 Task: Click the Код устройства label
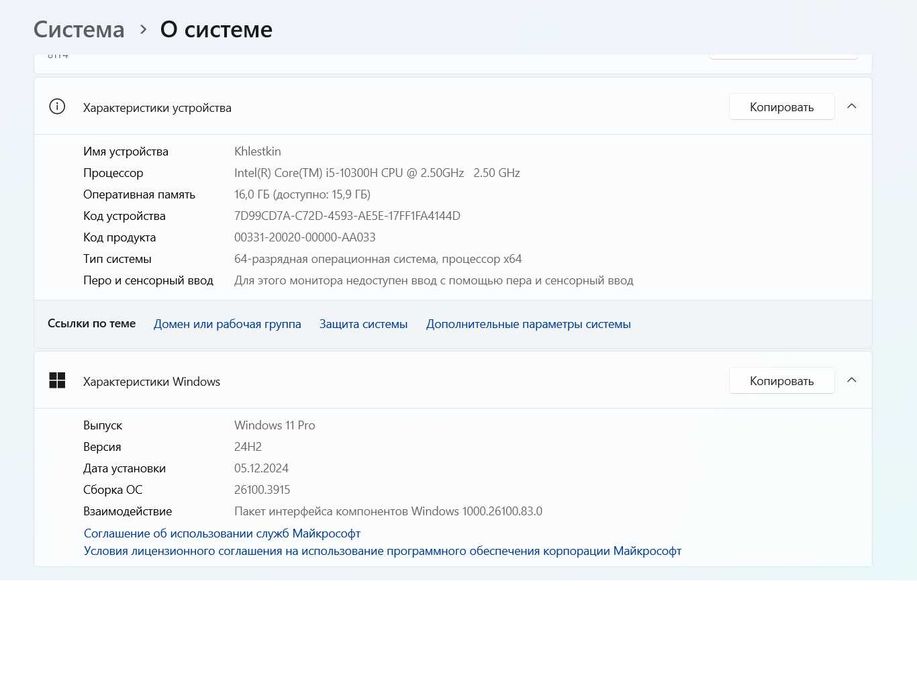click(x=124, y=216)
